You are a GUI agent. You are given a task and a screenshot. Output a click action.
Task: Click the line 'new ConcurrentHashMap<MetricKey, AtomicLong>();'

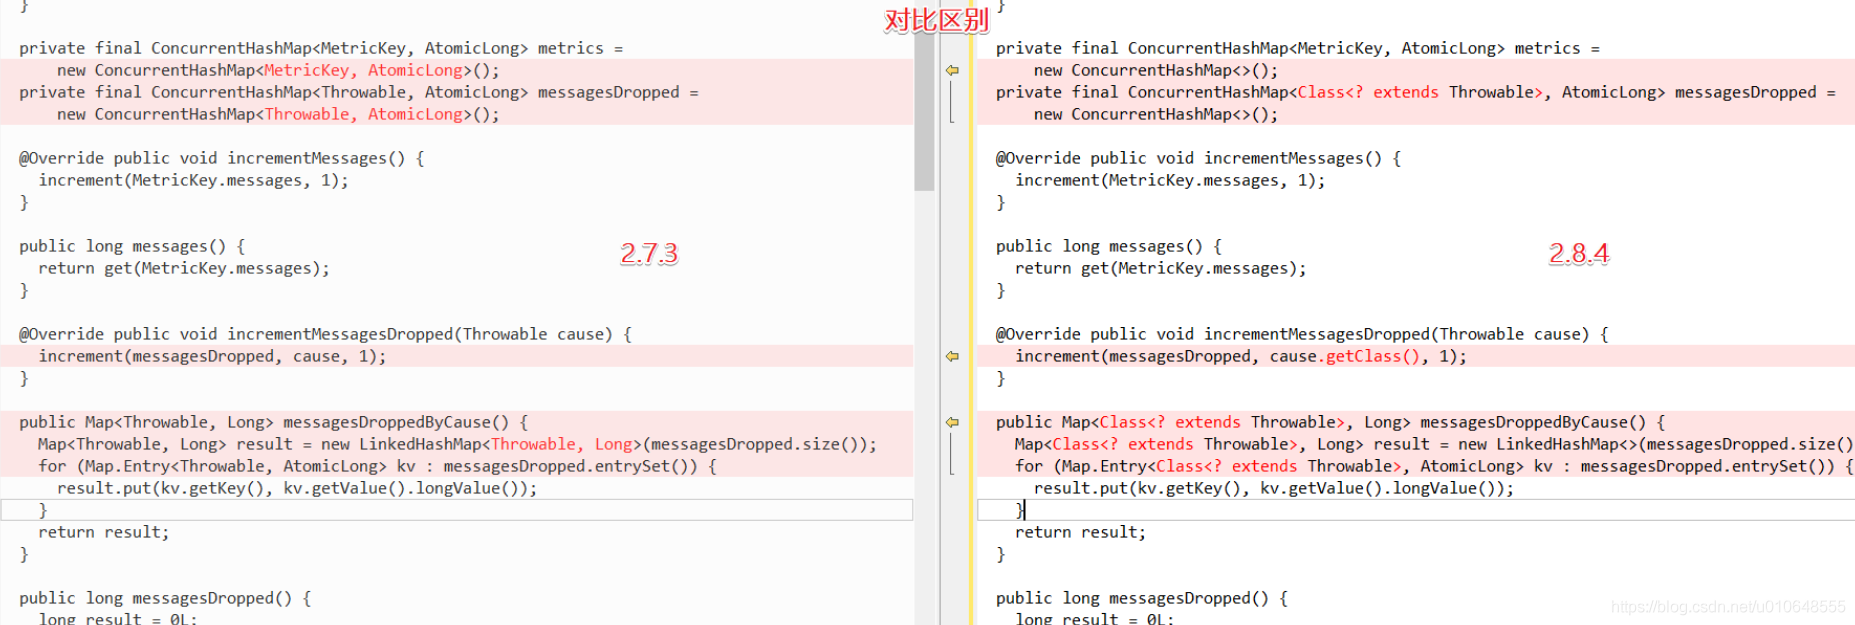(278, 70)
